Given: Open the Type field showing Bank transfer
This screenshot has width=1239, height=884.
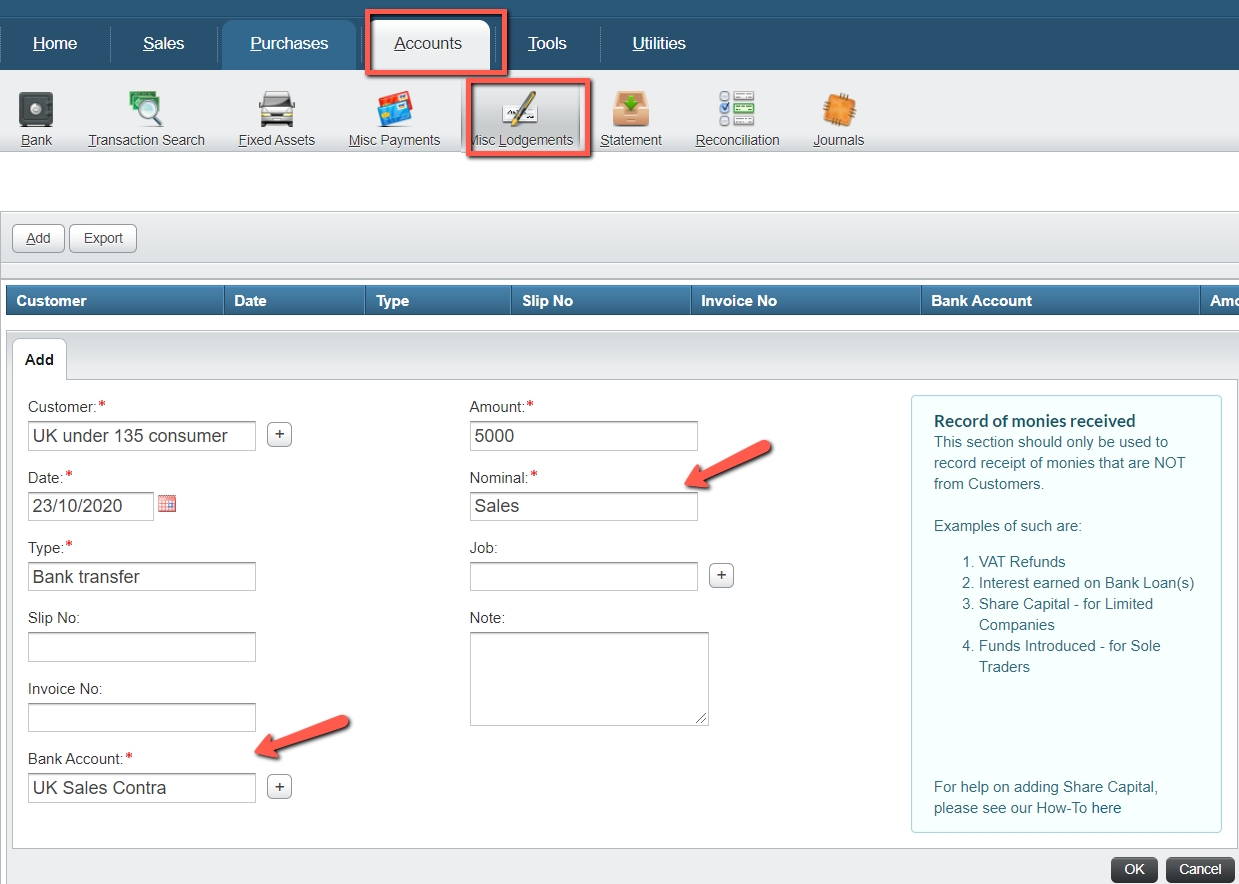Looking at the screenshot, I should pyautogui.click(x=142, y=577).
